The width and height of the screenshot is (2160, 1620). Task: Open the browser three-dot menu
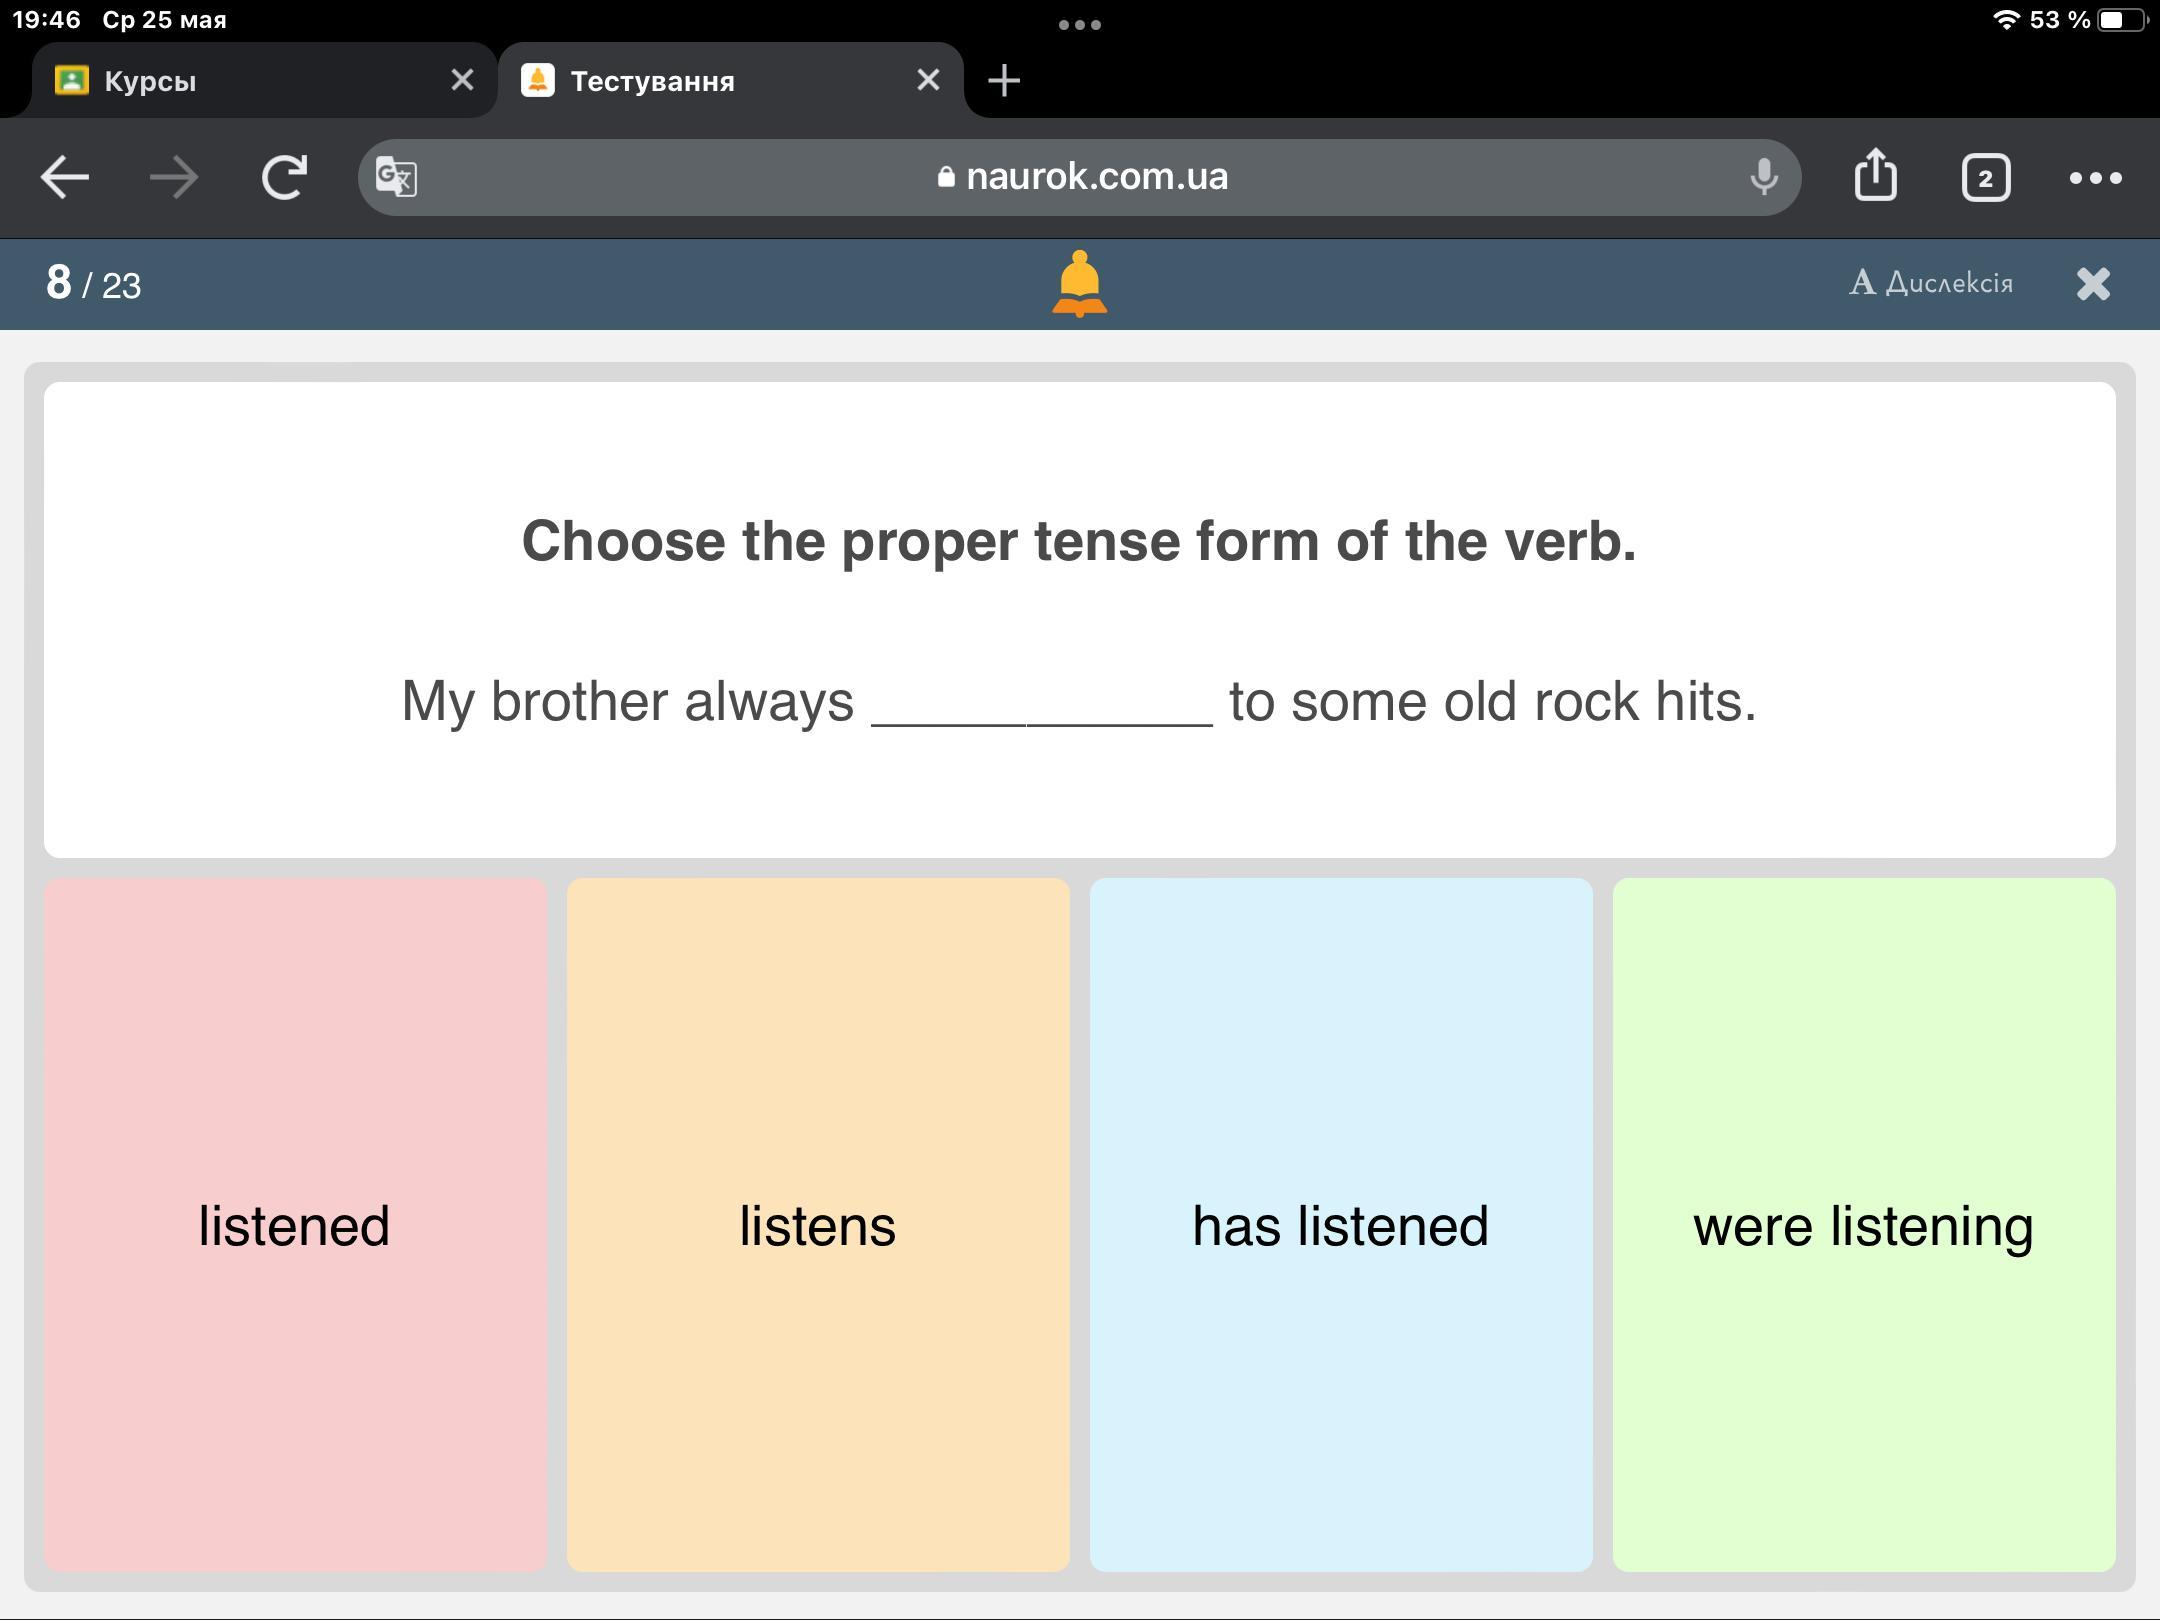point(2095,178)
